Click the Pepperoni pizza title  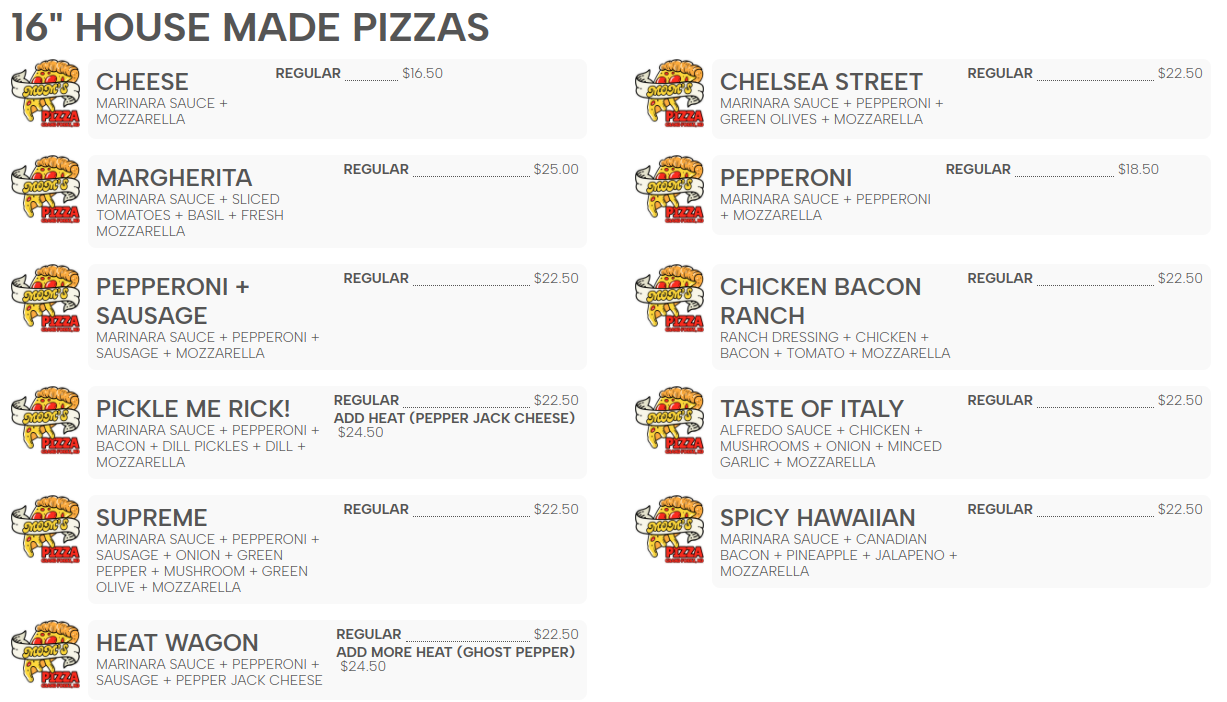[x=786, y=178]
